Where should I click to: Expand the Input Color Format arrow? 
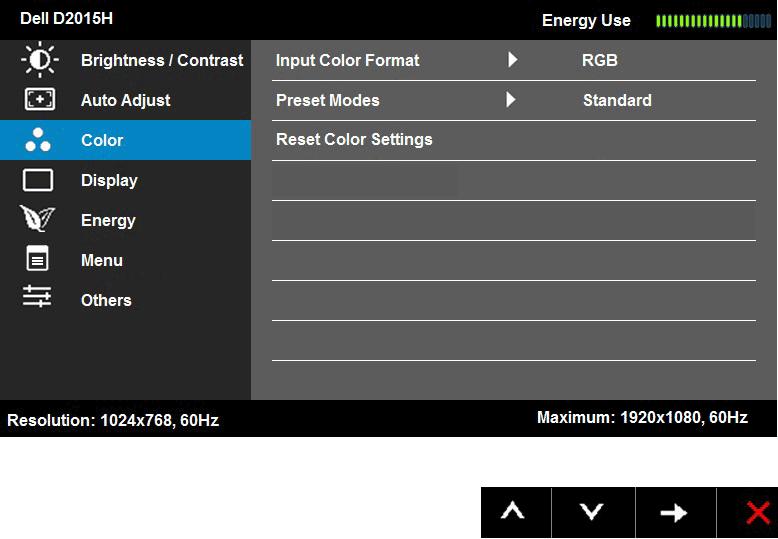(x=513, y=60)
